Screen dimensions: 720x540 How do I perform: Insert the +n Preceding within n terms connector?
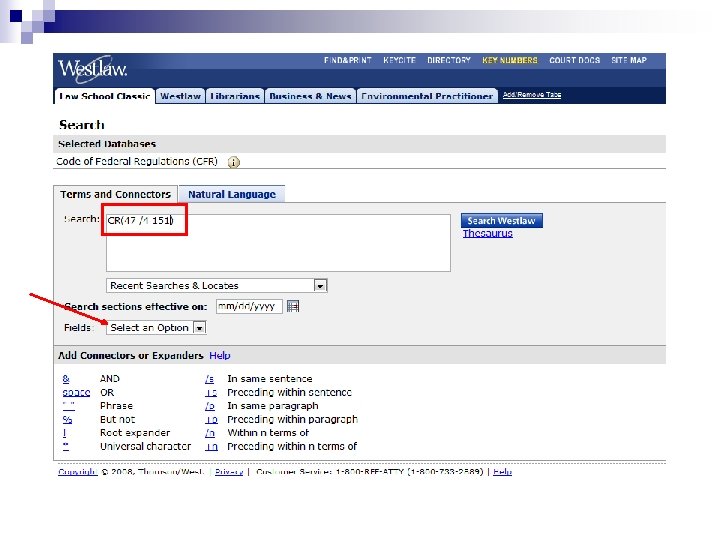tap(211, 446)
